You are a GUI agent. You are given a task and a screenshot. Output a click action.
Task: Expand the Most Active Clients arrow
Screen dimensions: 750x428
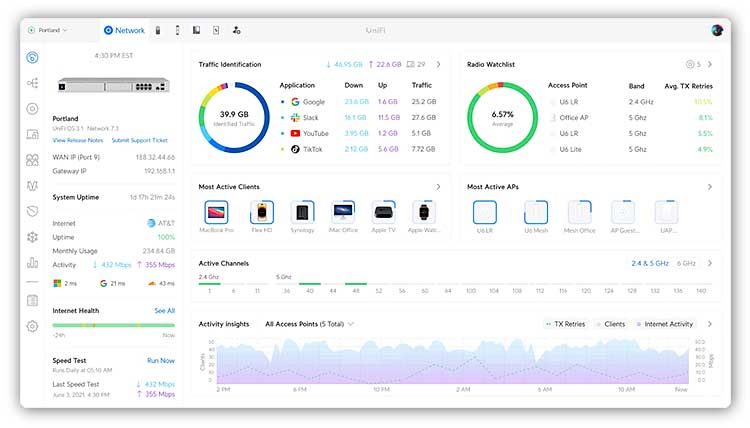[438, 187]
